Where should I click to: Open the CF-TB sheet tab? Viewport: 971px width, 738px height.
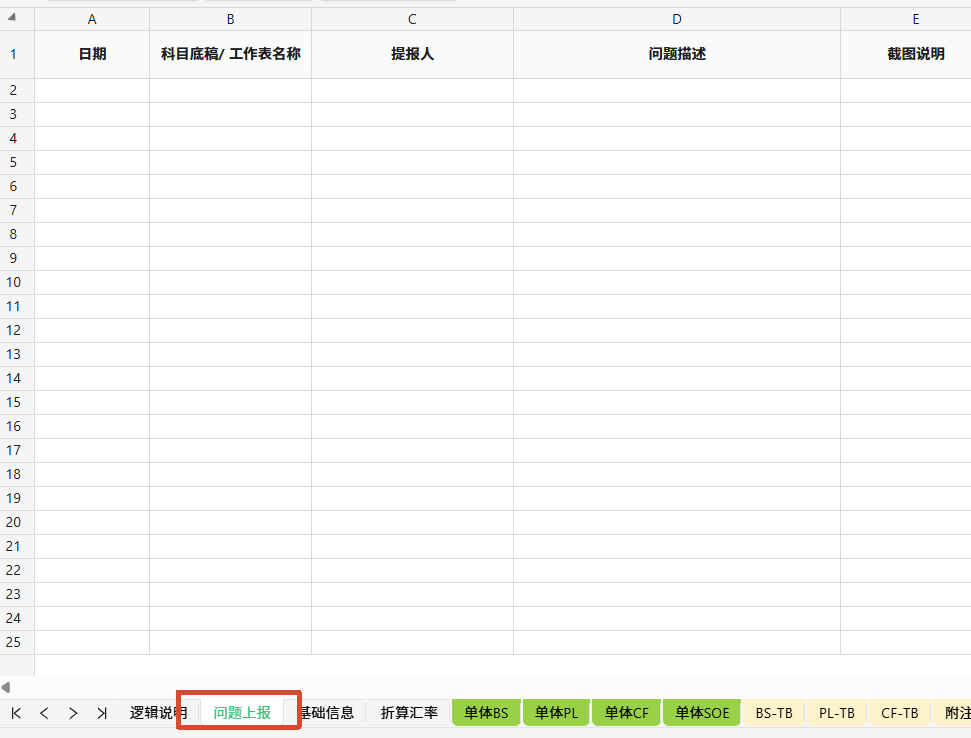[x=899, y=713]
